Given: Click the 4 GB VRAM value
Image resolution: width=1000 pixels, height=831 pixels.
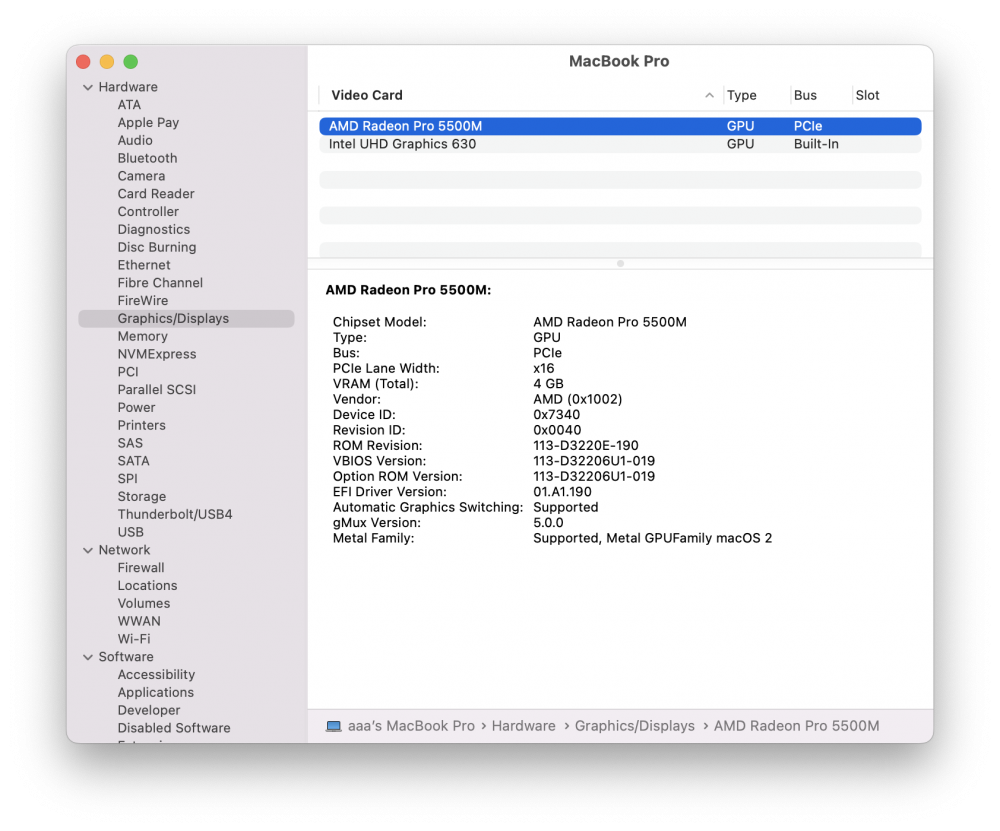Looking at the screenshot, I should click(x=548, y=385).
